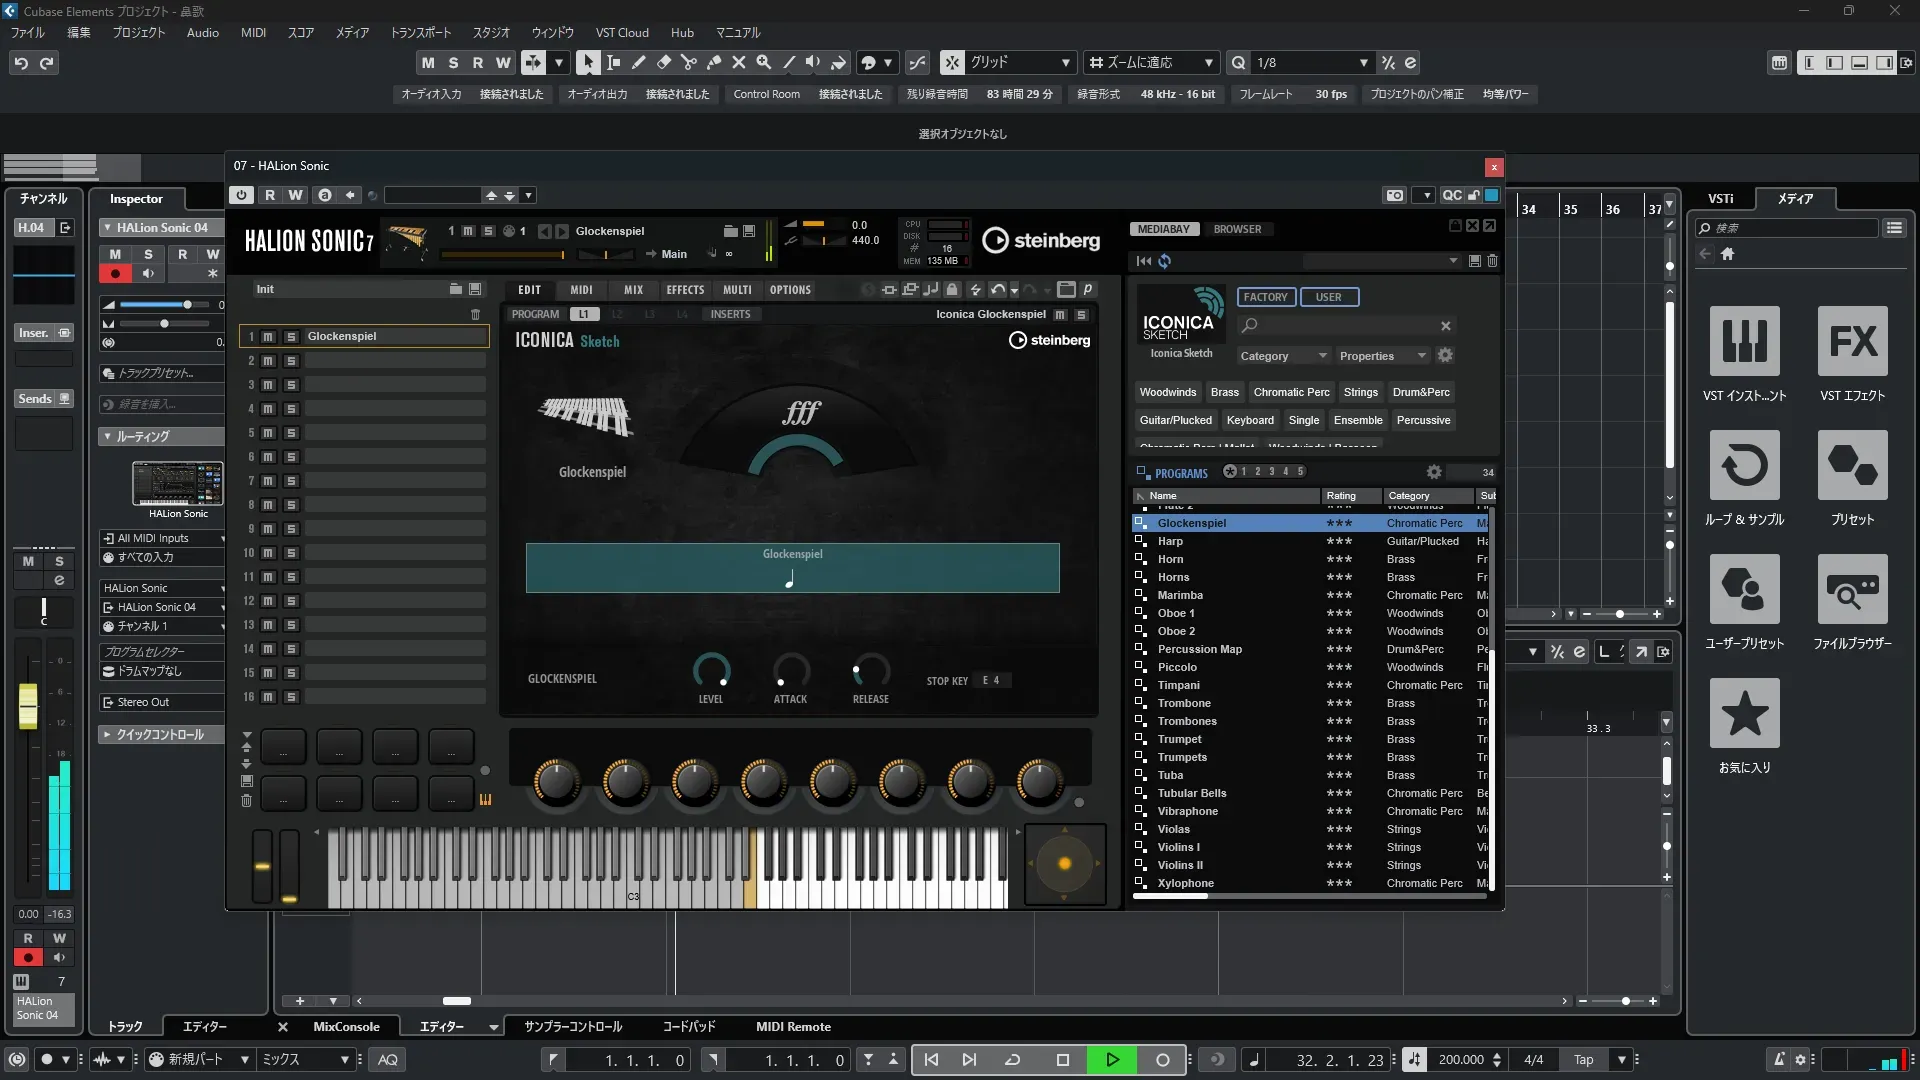
Task: Select the Vibraphone program
Action: [x=1187, y=811]
